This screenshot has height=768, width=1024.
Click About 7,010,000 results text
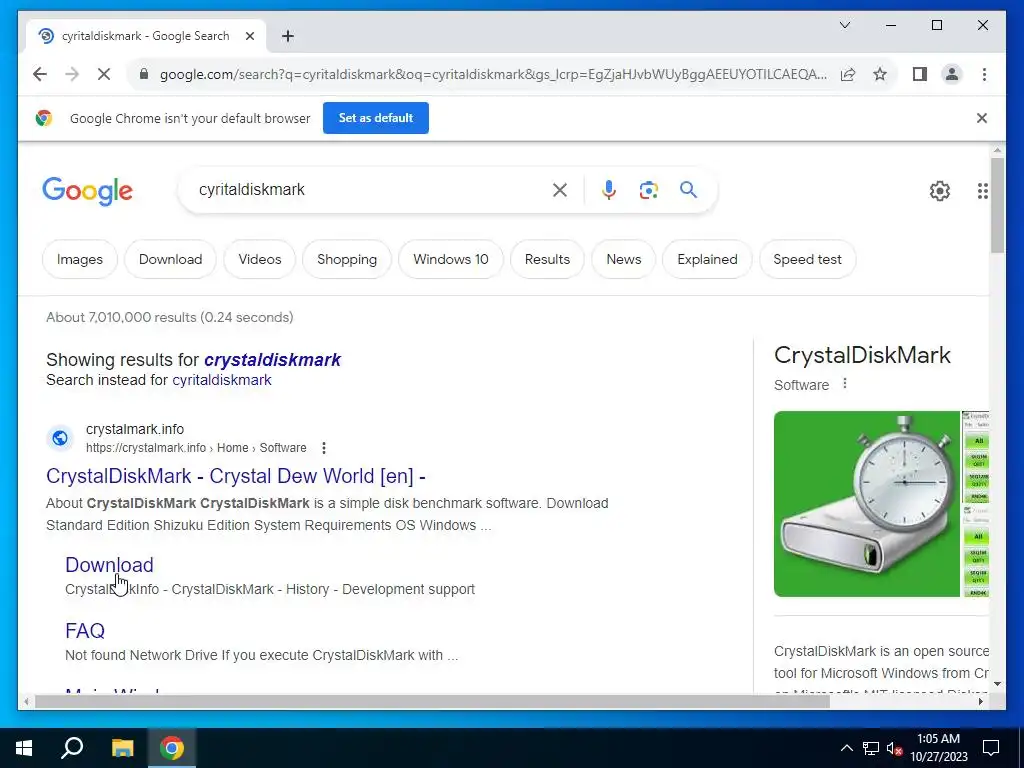click(170, 317)
